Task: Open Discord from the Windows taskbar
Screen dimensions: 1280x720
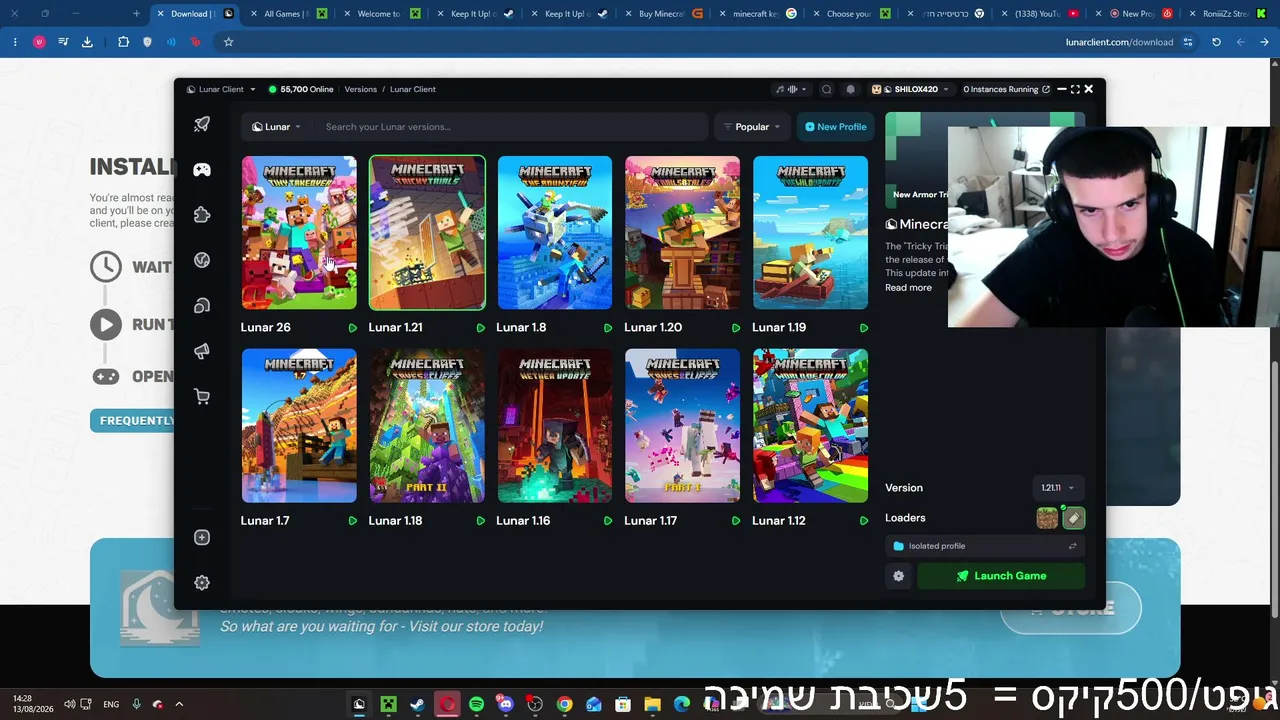Action: 505,704
